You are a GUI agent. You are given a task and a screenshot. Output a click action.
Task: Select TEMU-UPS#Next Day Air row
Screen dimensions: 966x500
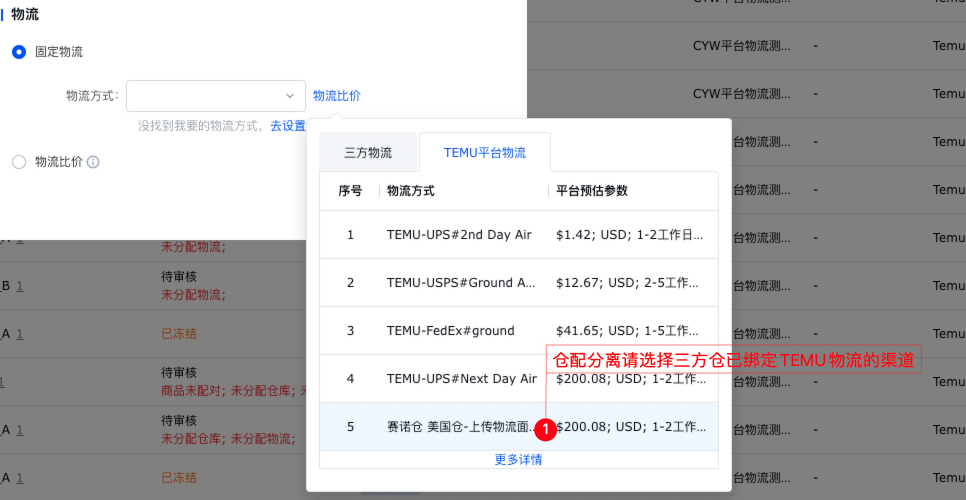click(x=519, y=379)
